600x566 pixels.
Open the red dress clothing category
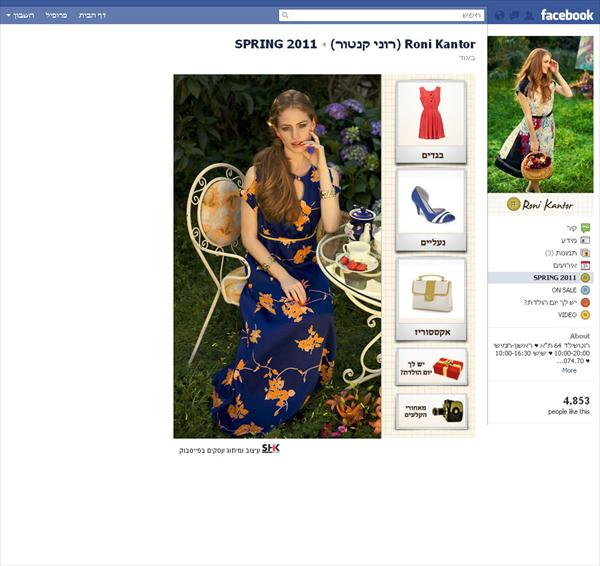[431, 122]
